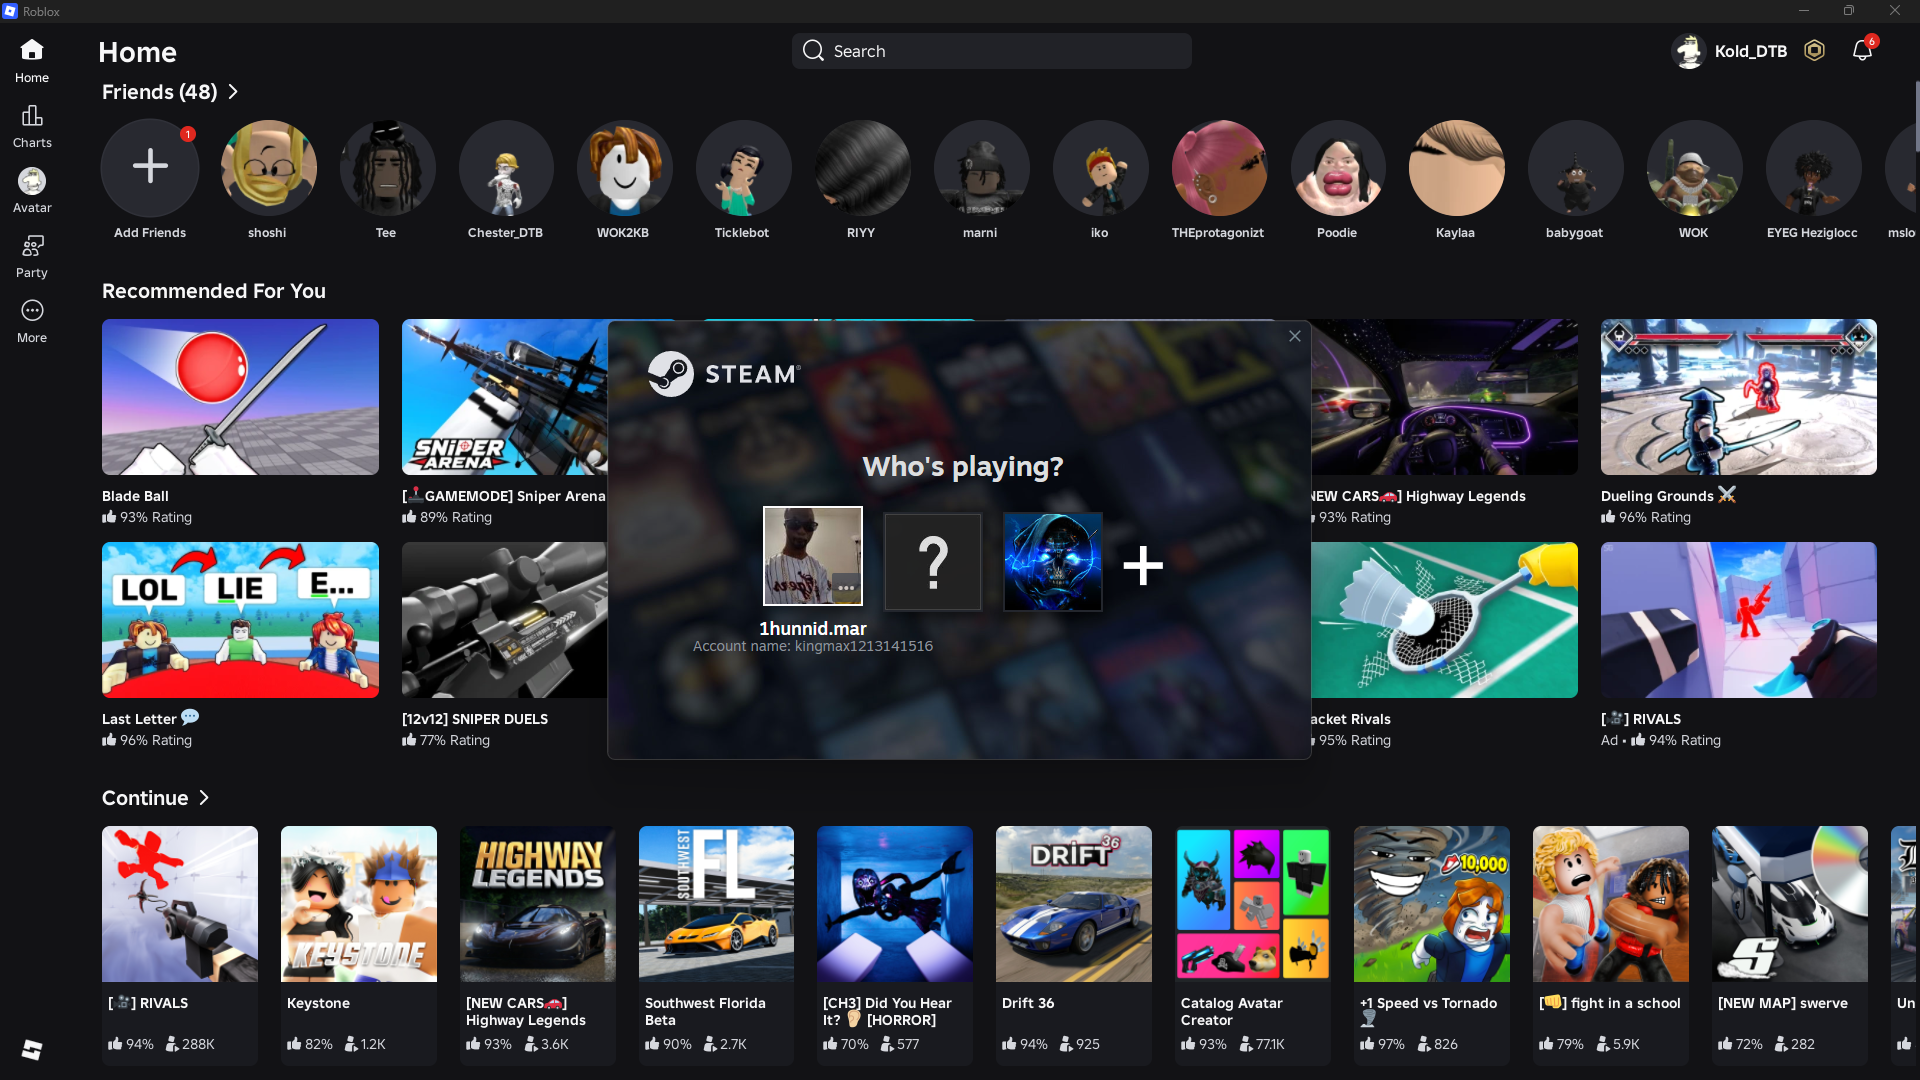
Task: Open the Dueling Grounds game thumbnail
Action: (1739, 397)
